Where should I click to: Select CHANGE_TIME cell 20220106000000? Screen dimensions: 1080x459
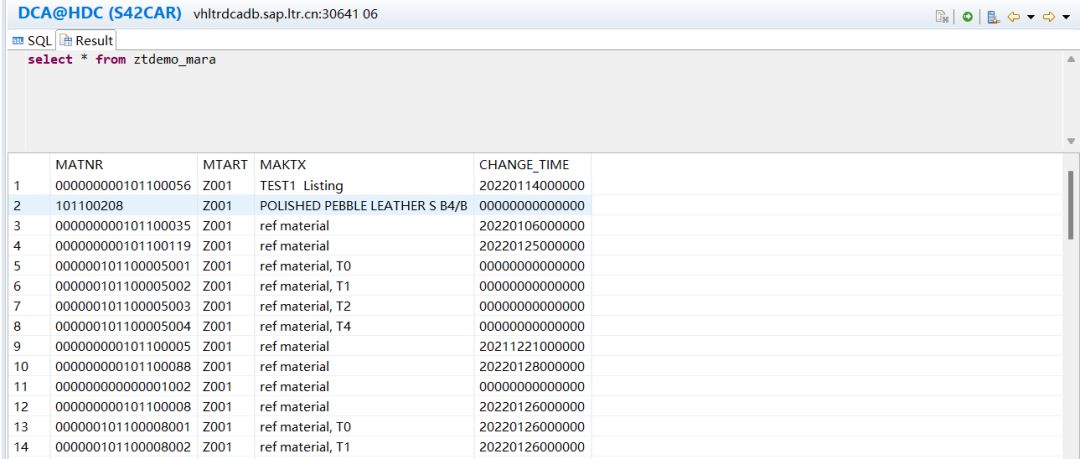tap(532, 225)
